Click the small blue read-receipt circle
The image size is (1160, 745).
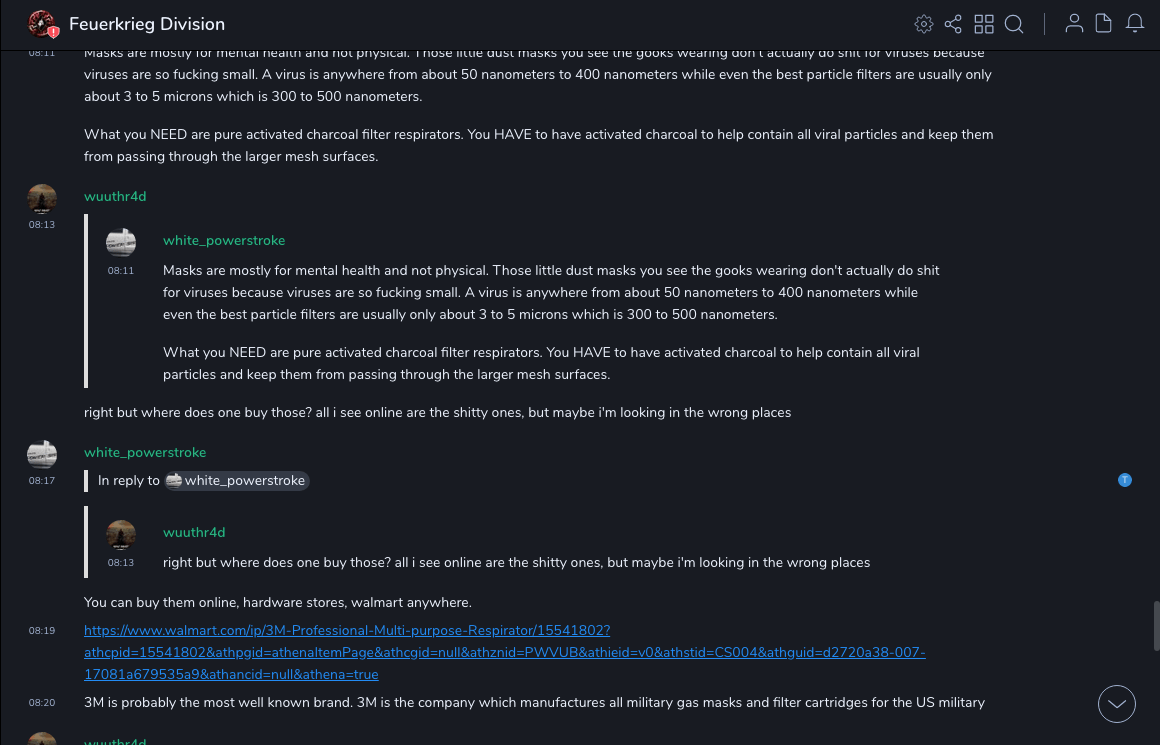[x=1125, y=480]
